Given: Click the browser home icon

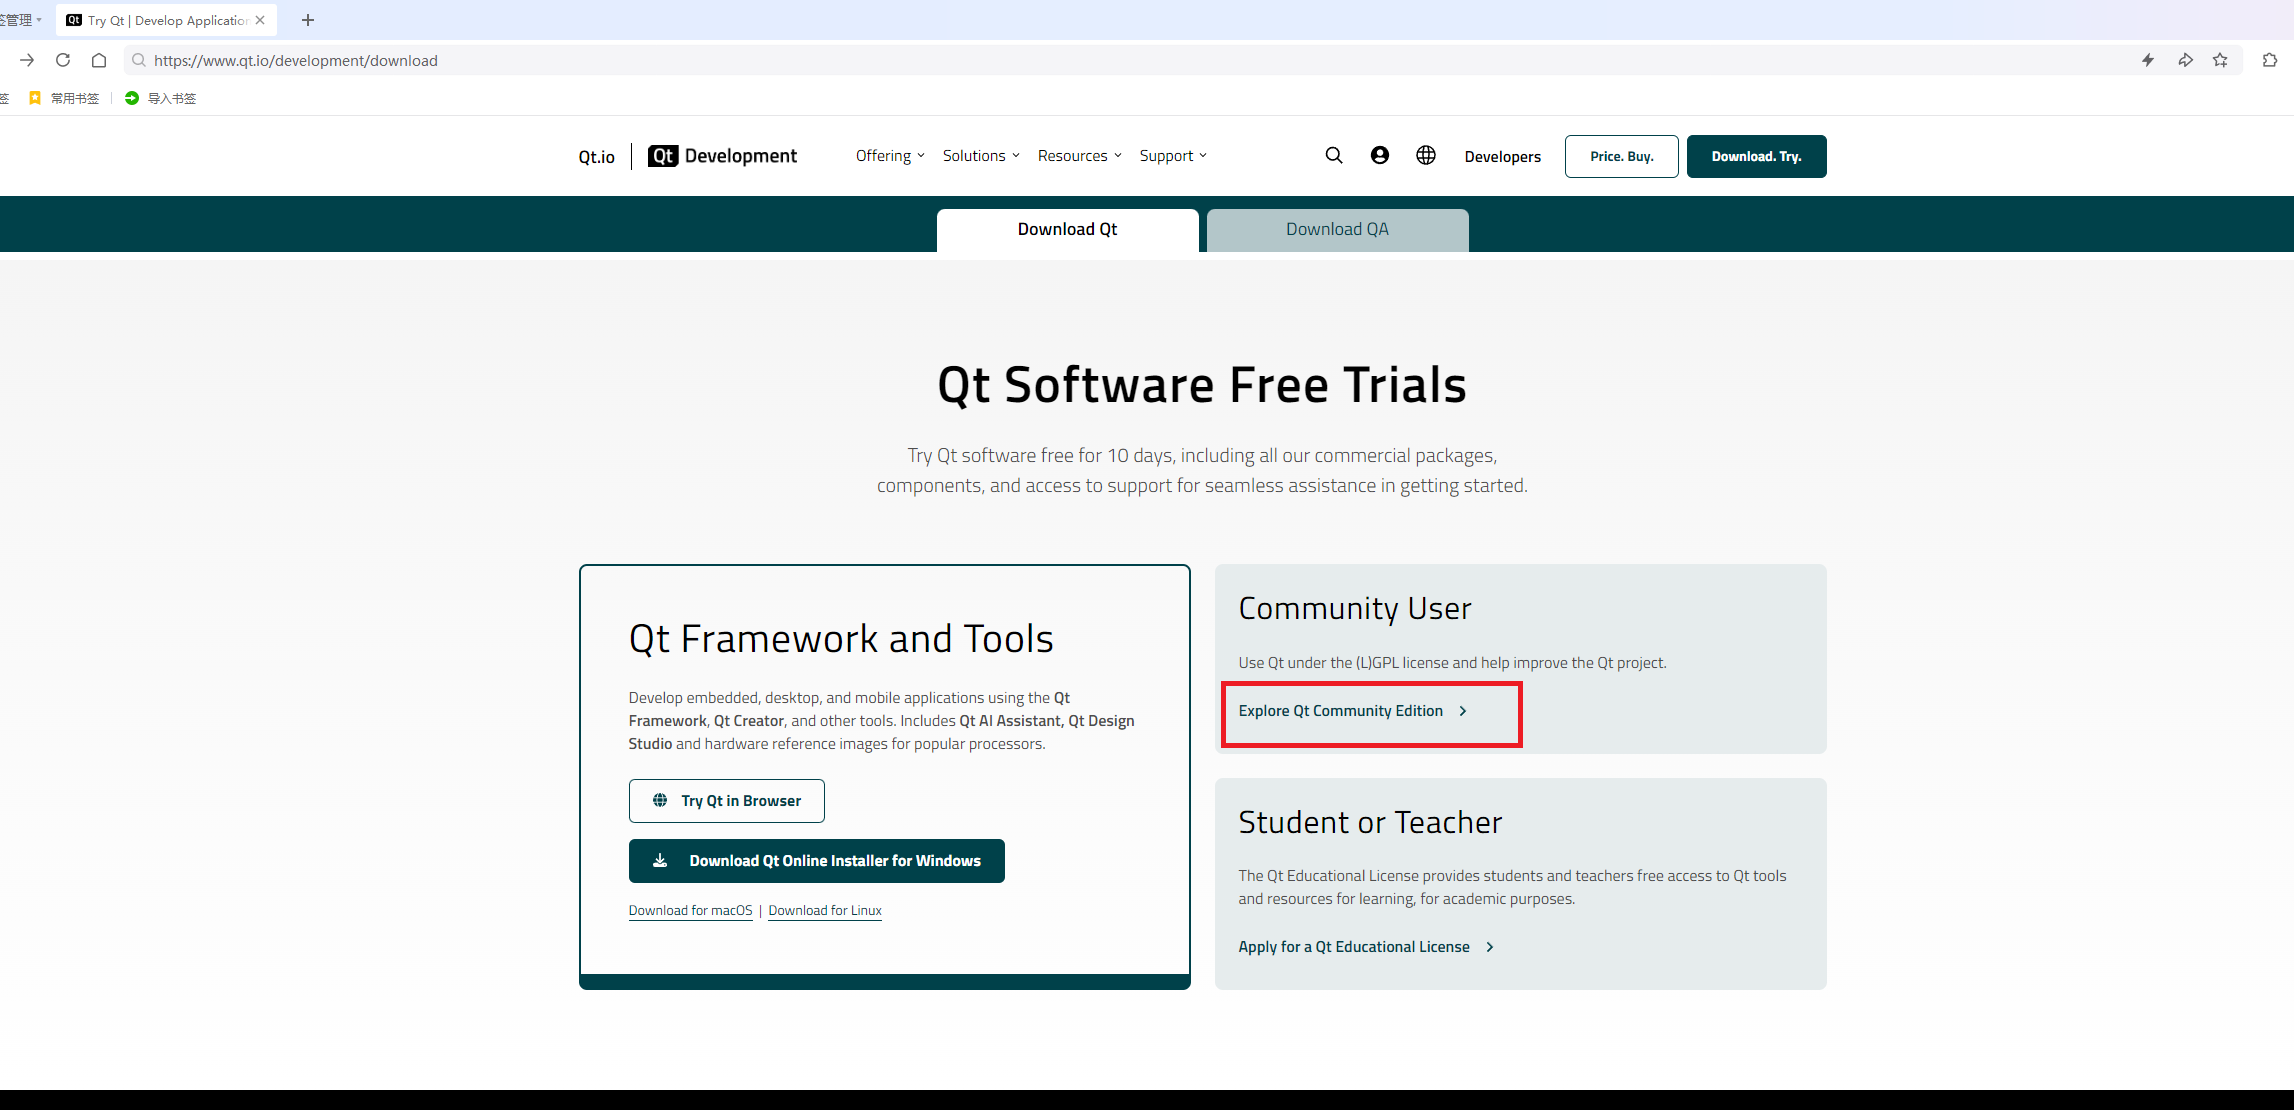Looking at the screenshot, I should [98, 60].
